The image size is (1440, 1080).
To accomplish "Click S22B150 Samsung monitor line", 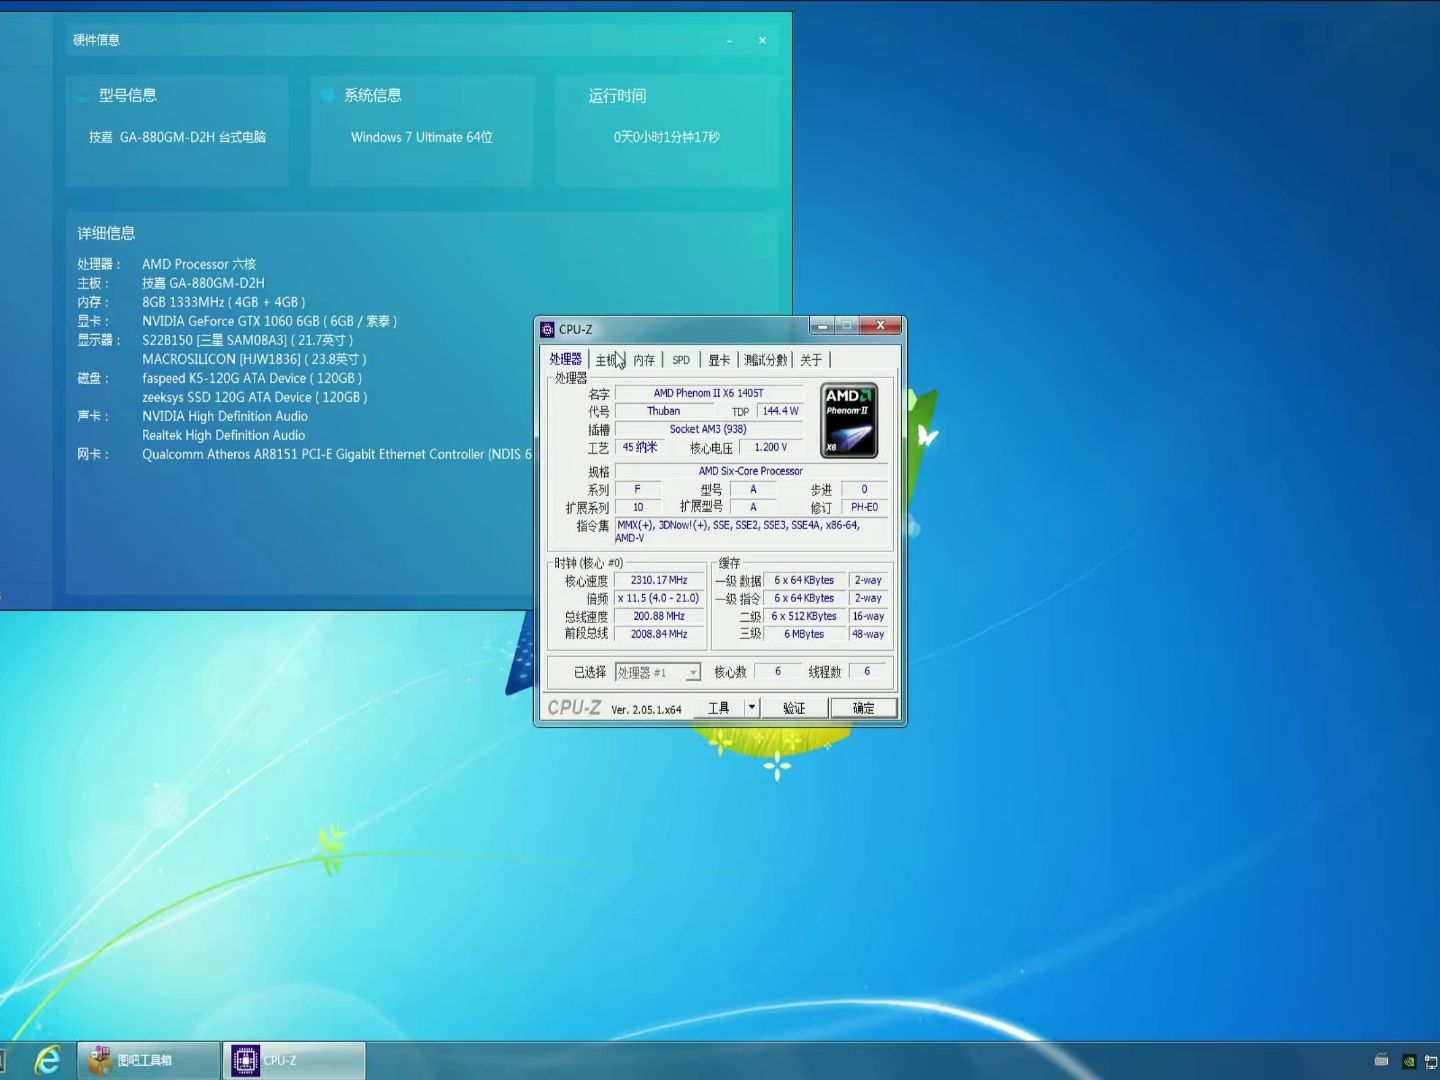I will [x=248, y=340].
